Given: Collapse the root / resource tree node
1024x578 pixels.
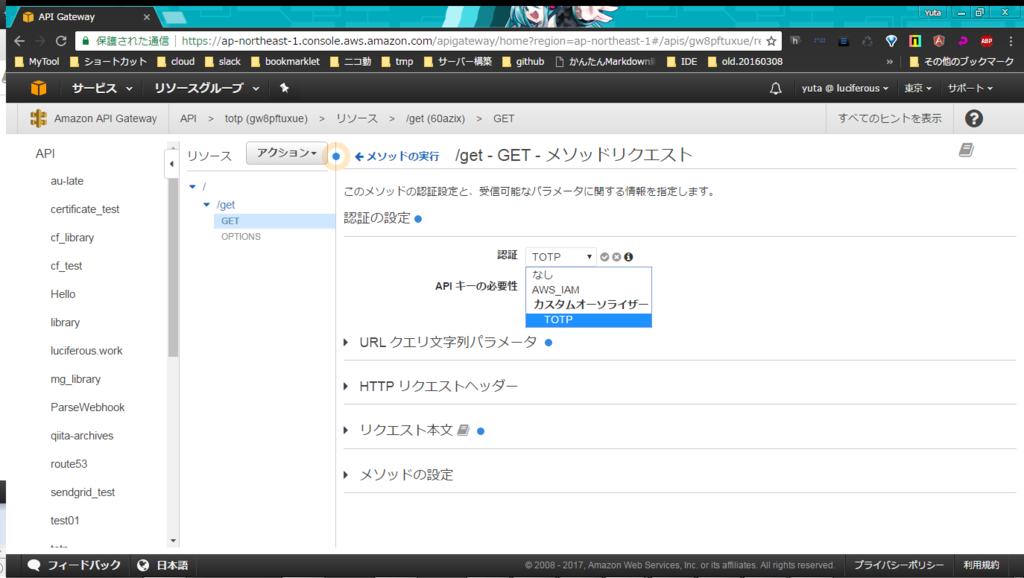Looking at the screenshot, I should [x=193, y=187].
